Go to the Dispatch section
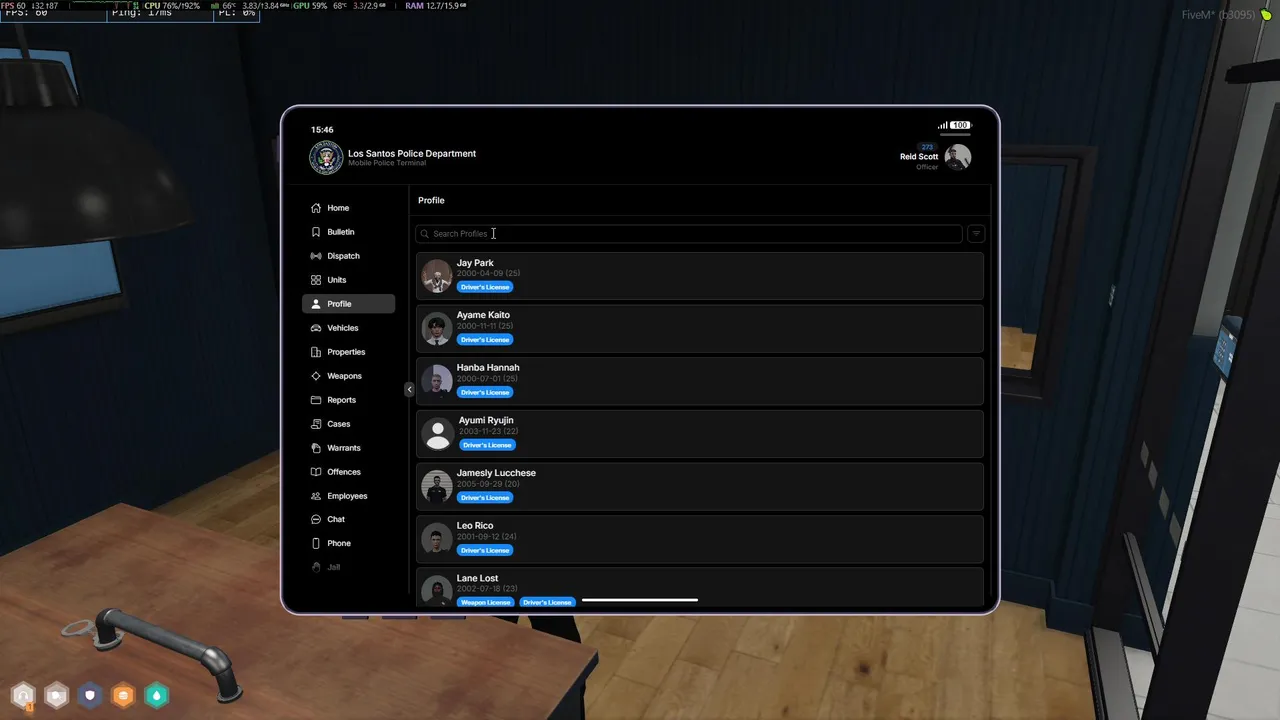The width and height of the screenshot is (1280, 720). tap(348, 256)
